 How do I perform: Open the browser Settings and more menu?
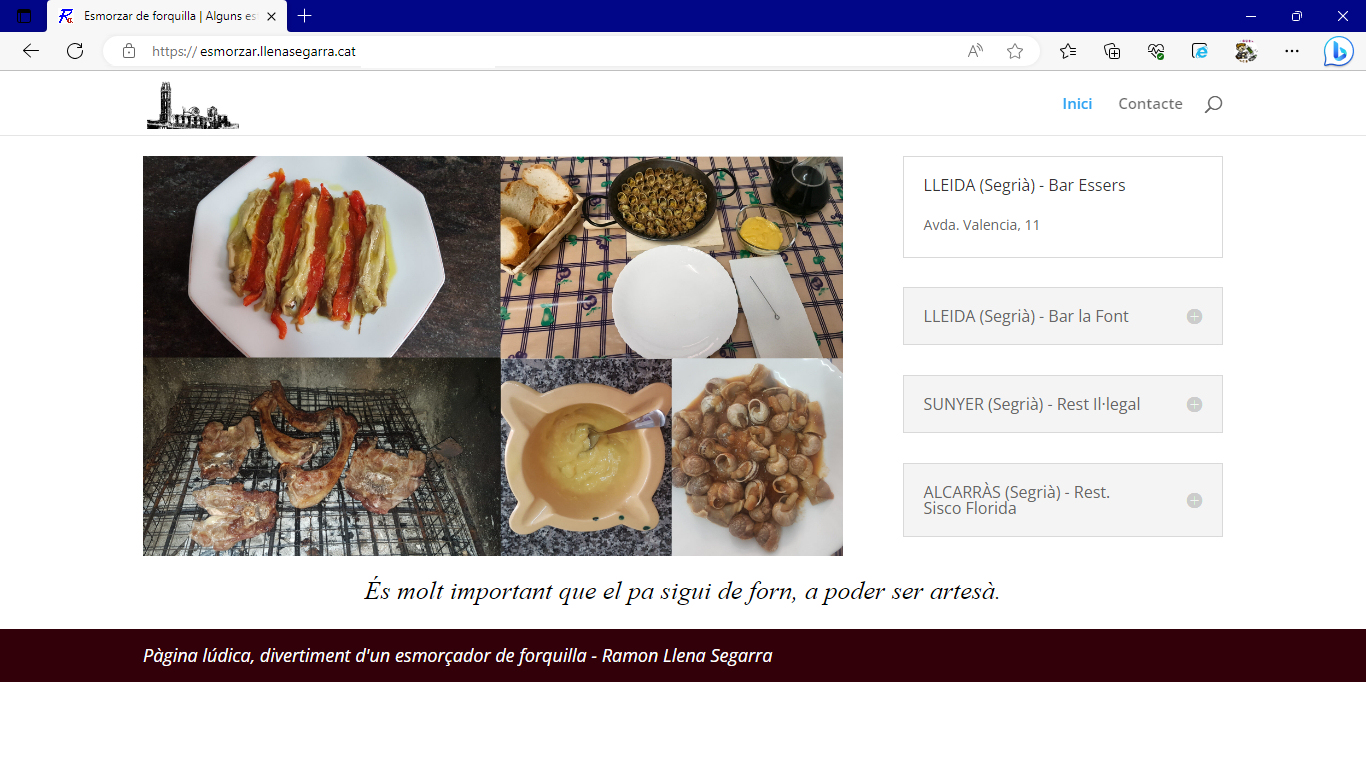[x=1292, y=51]
